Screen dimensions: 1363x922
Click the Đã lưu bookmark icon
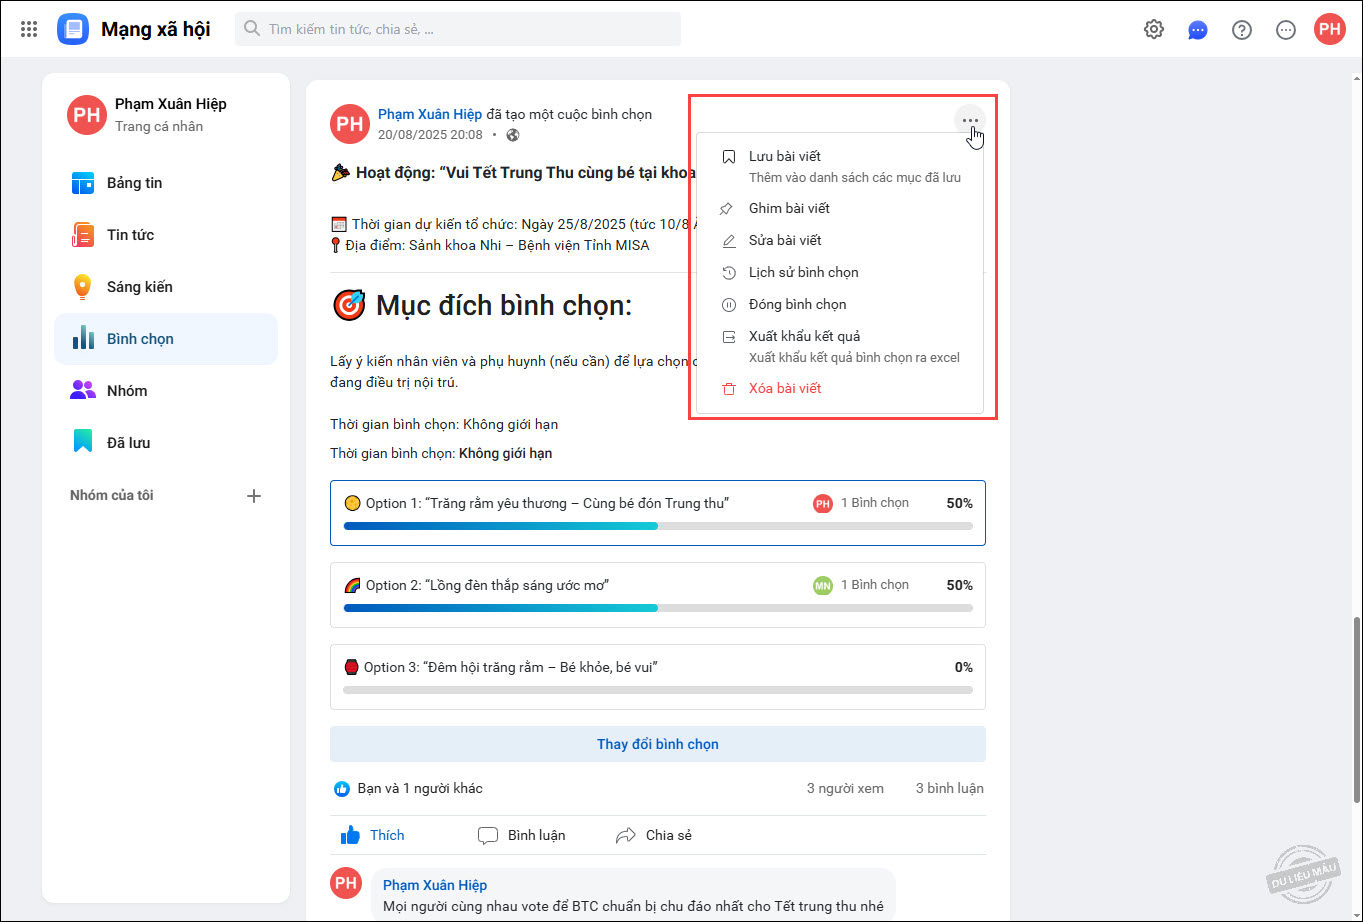(x=83, y=443)
